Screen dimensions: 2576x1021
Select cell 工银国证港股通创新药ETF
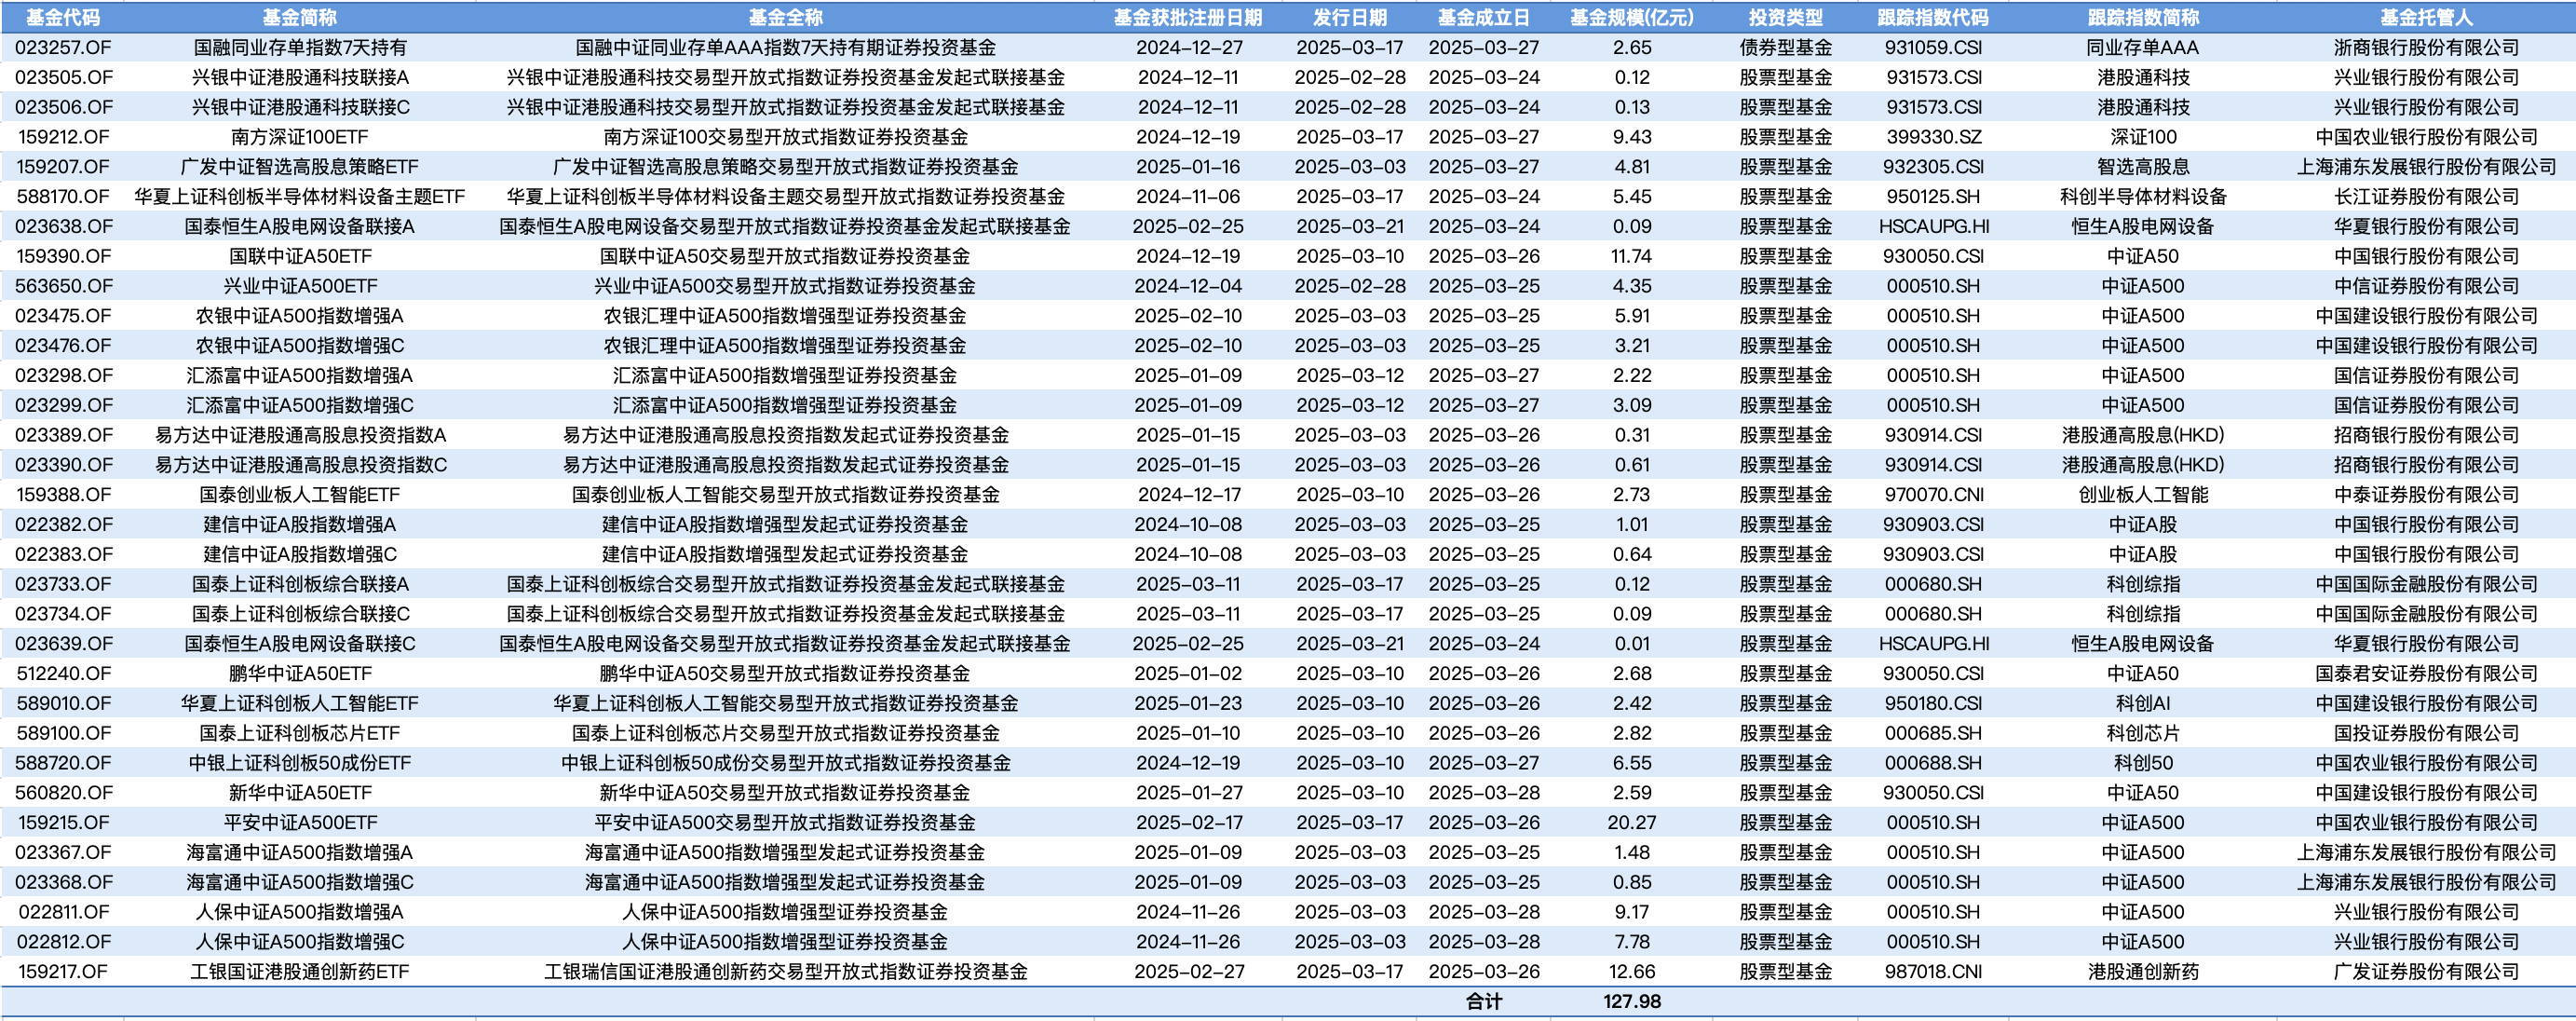click(299, 972)
